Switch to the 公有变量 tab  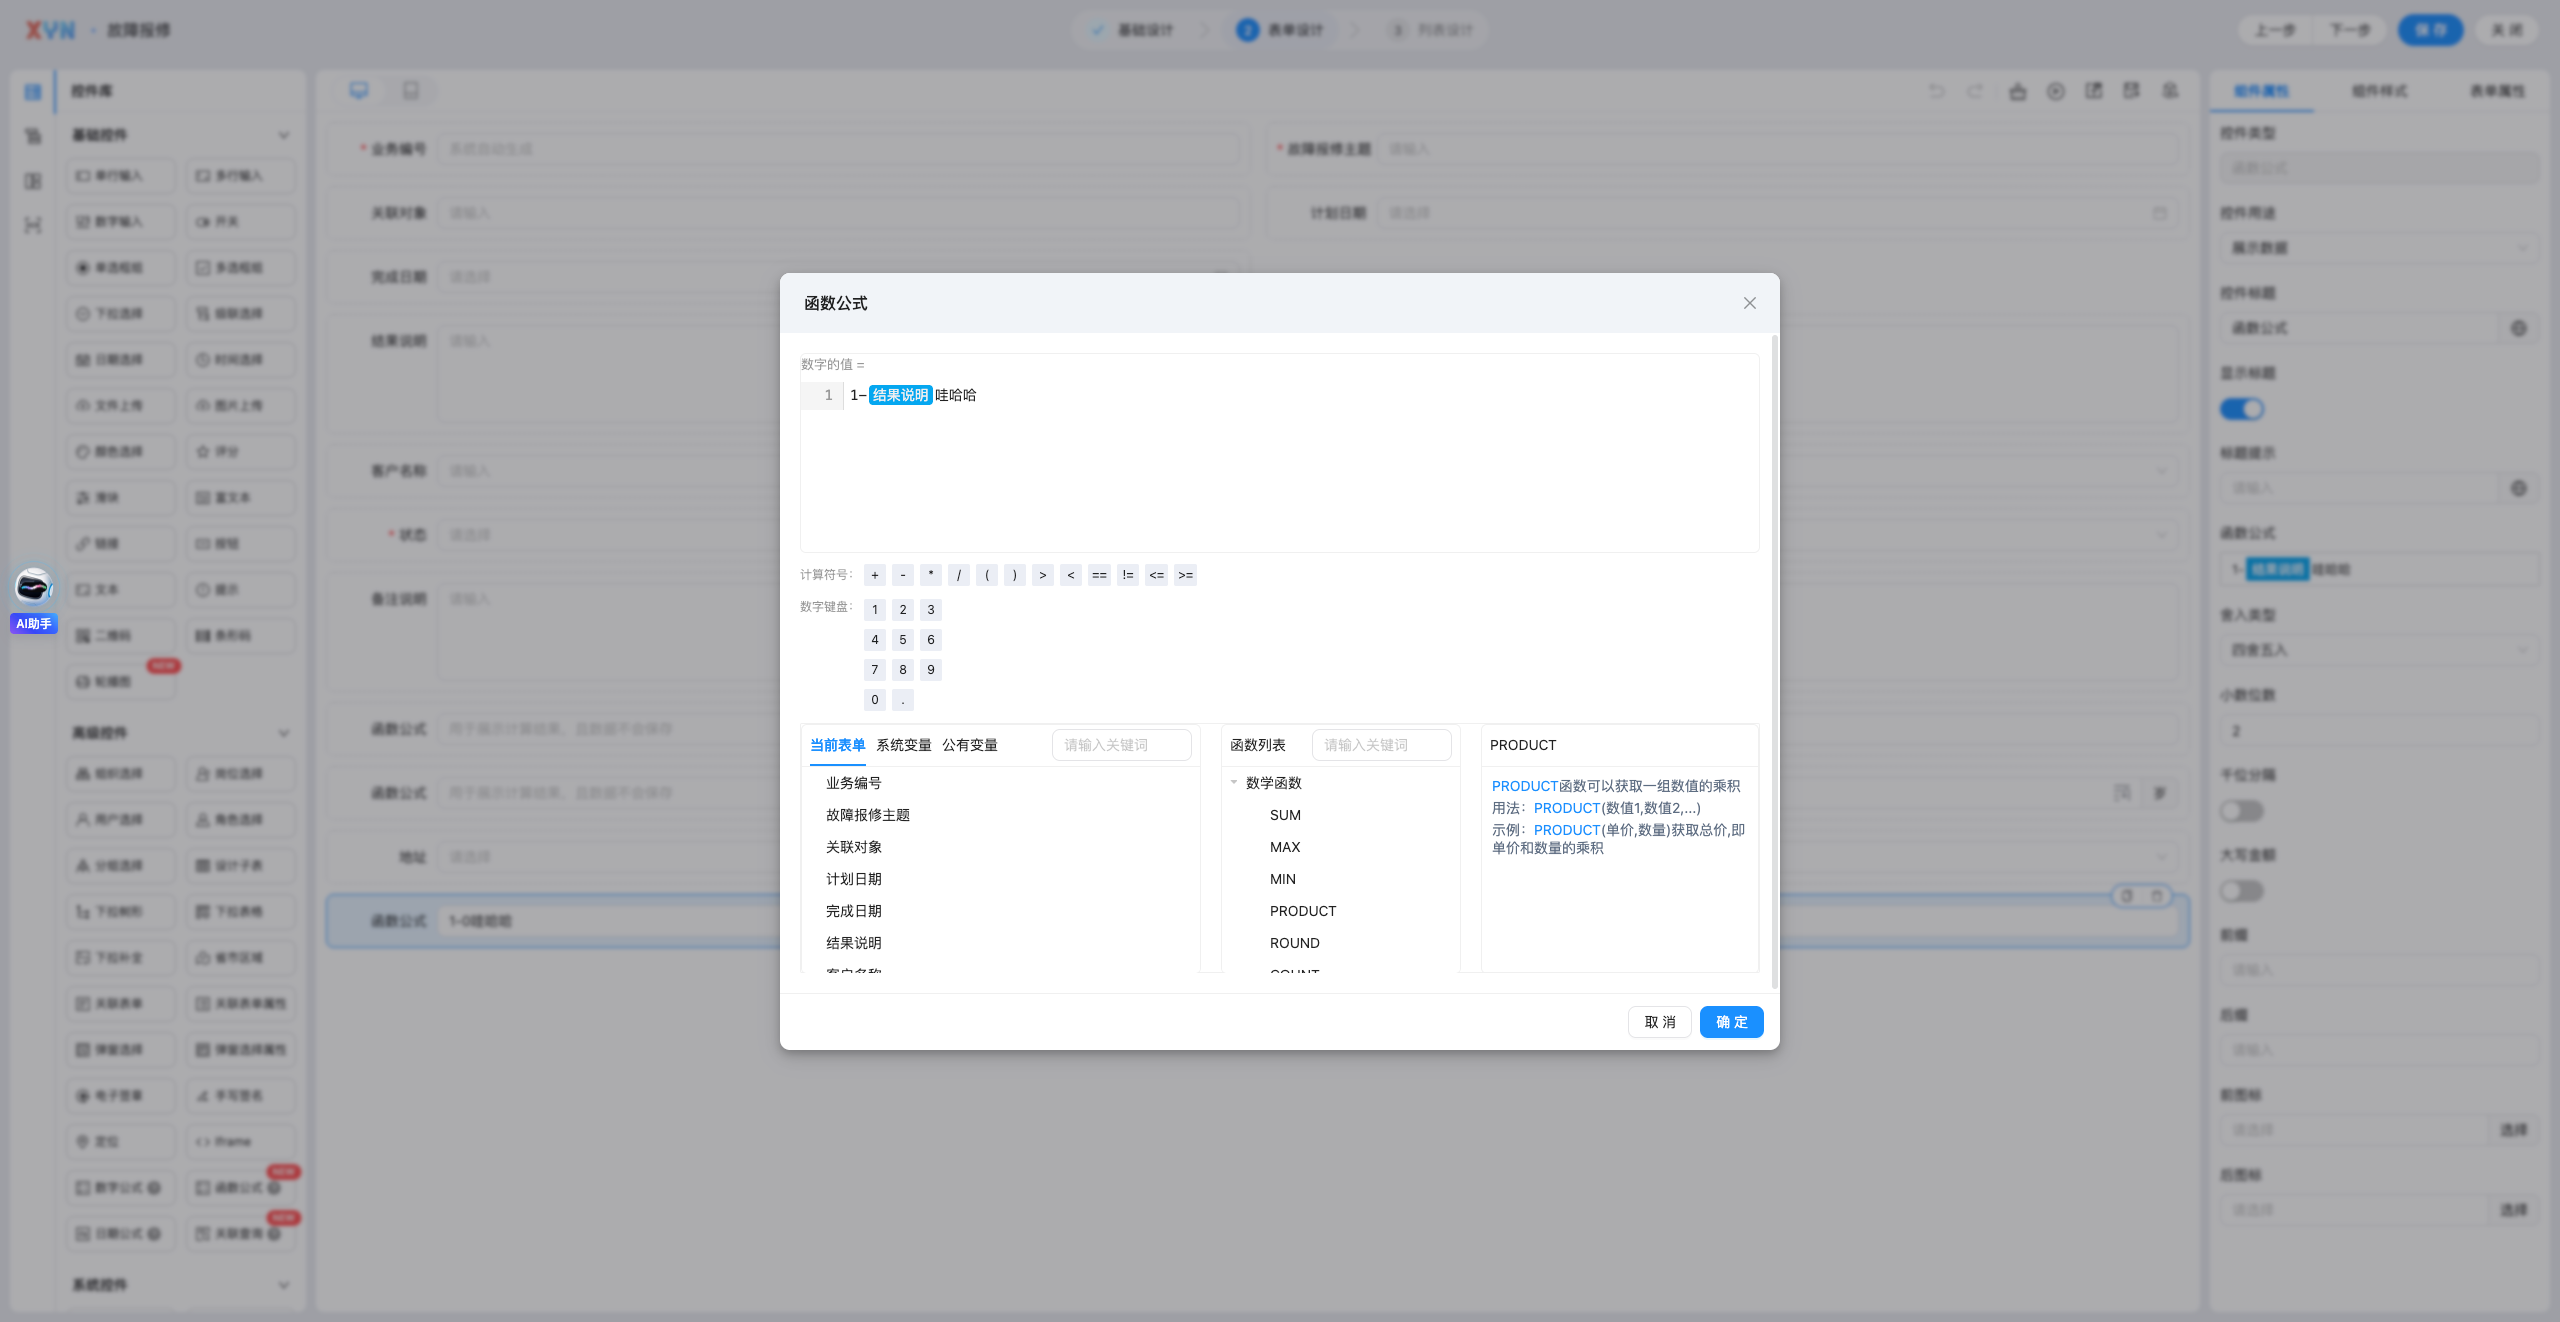pyautogui.click(x=970, y=745)
